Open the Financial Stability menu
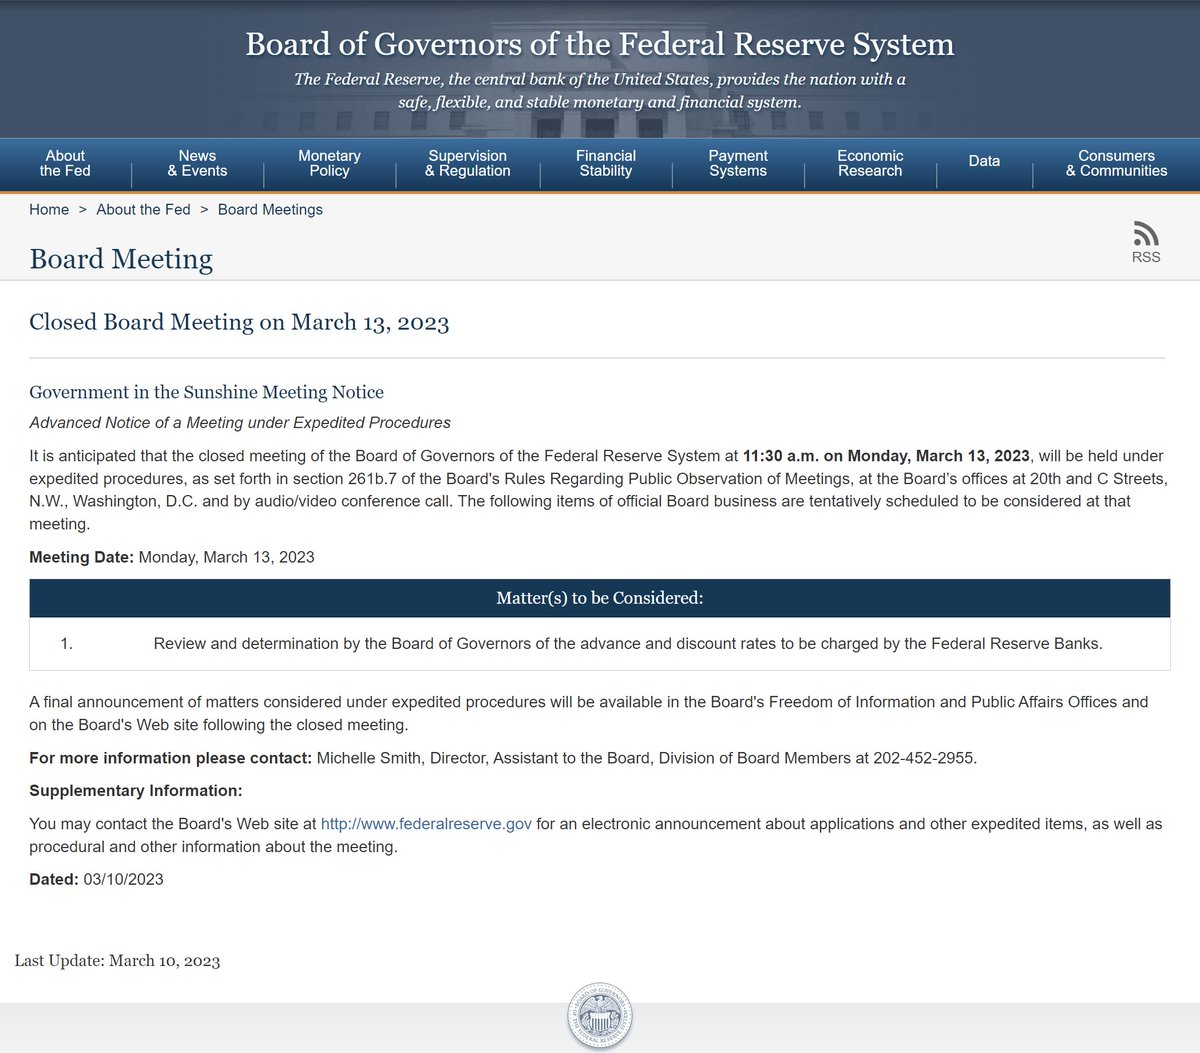The width and height of the screenshot is (1200, 1053). (606, 163)
